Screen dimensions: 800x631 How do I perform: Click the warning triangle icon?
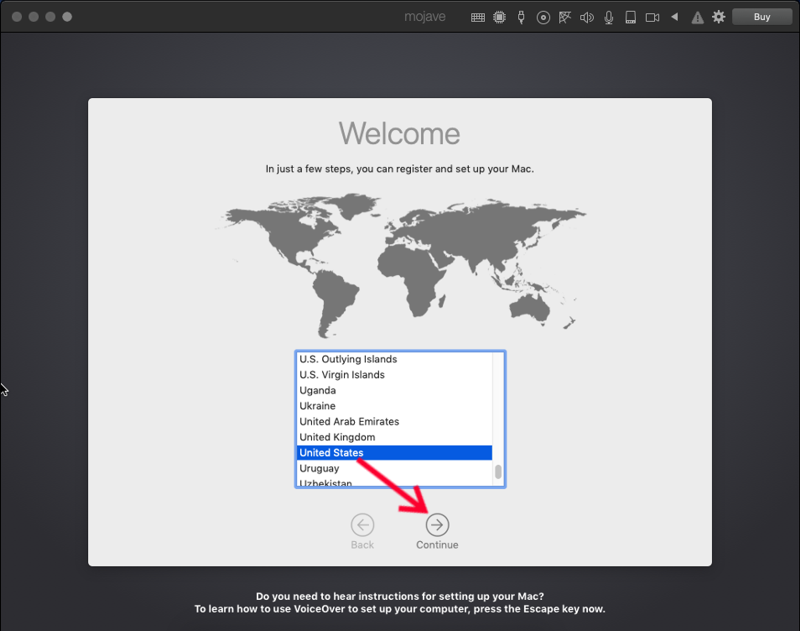tap(697, 17)
